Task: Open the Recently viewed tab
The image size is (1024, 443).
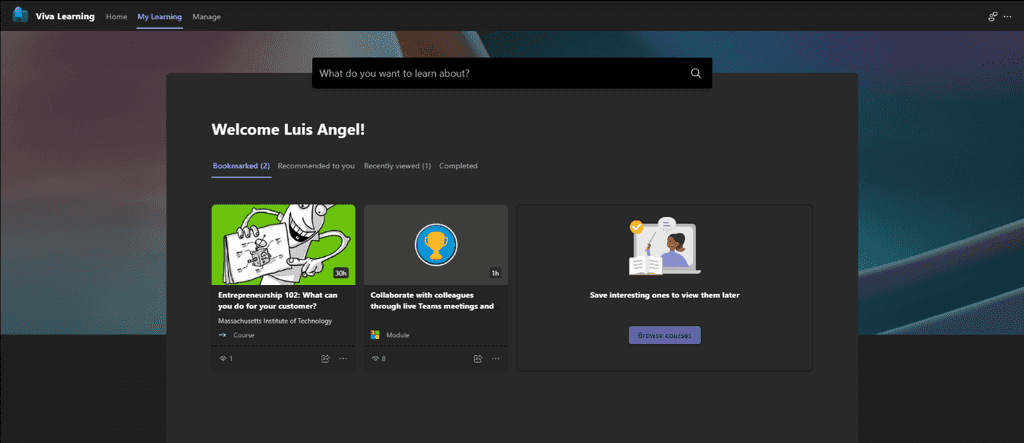Action: (x=397, y=166)
